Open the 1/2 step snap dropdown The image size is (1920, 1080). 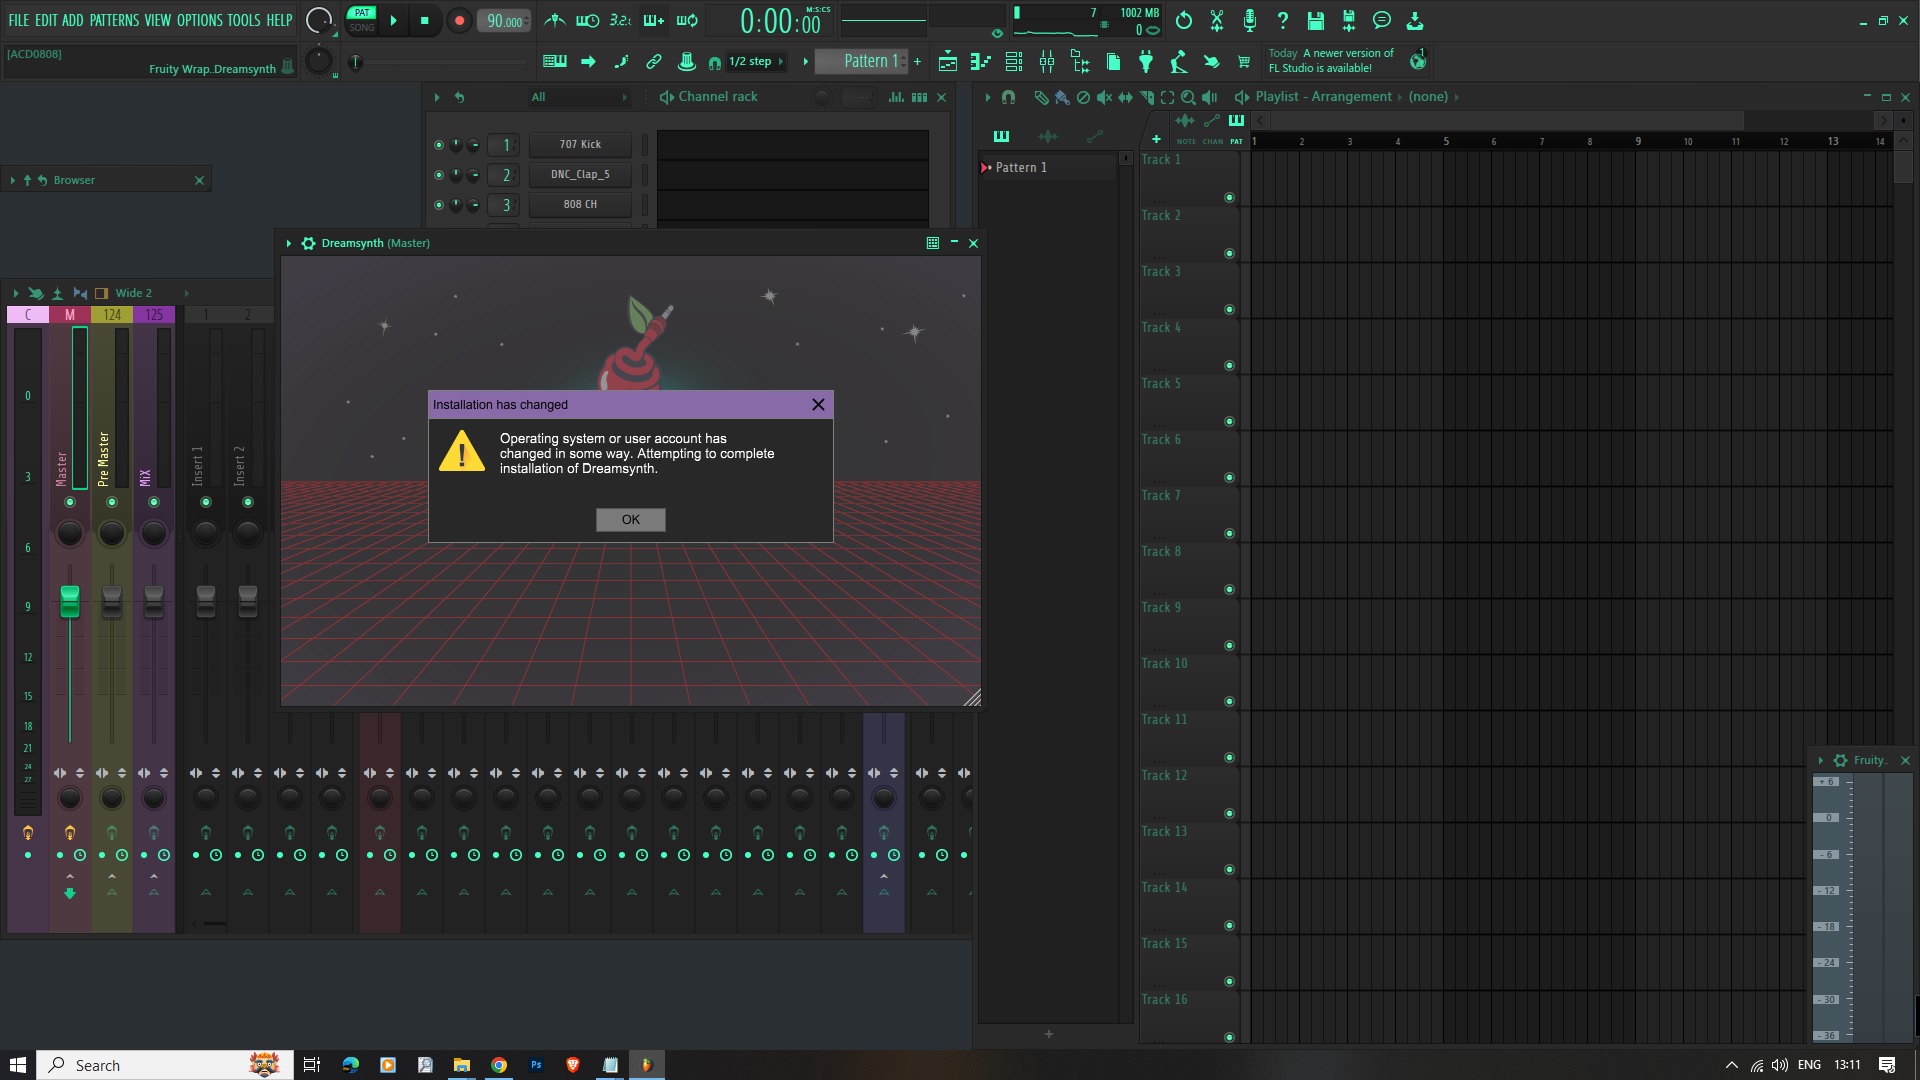757,61
